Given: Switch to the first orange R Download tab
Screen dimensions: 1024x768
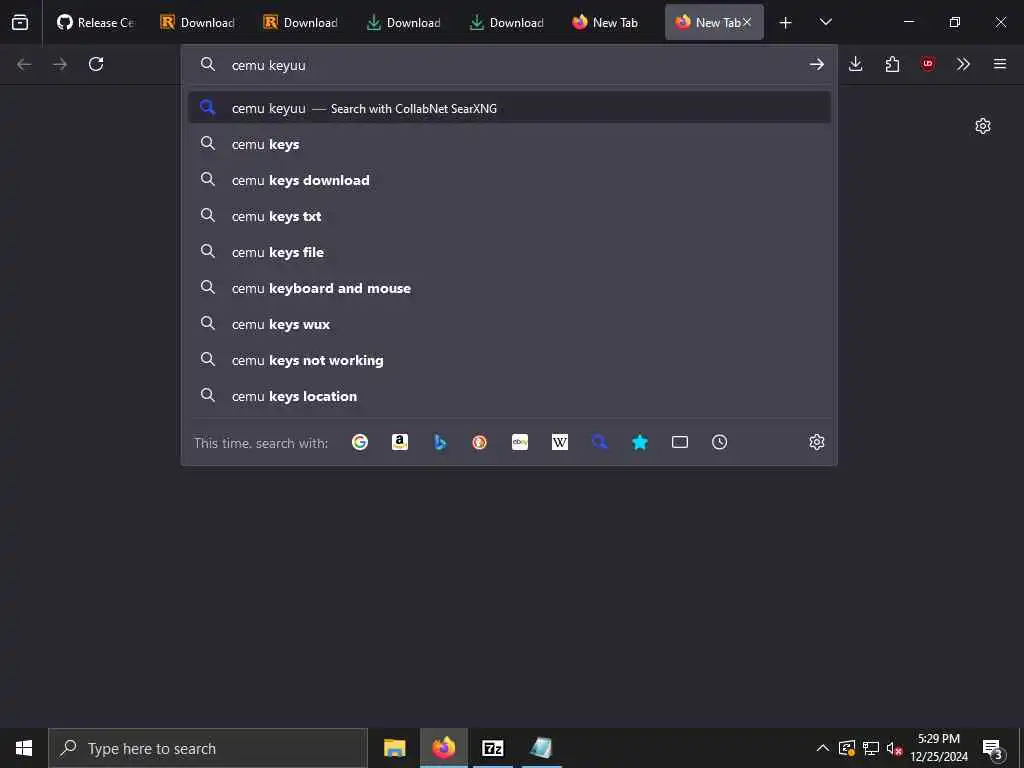Looking at the screenshot, I should tap(198, 22).
